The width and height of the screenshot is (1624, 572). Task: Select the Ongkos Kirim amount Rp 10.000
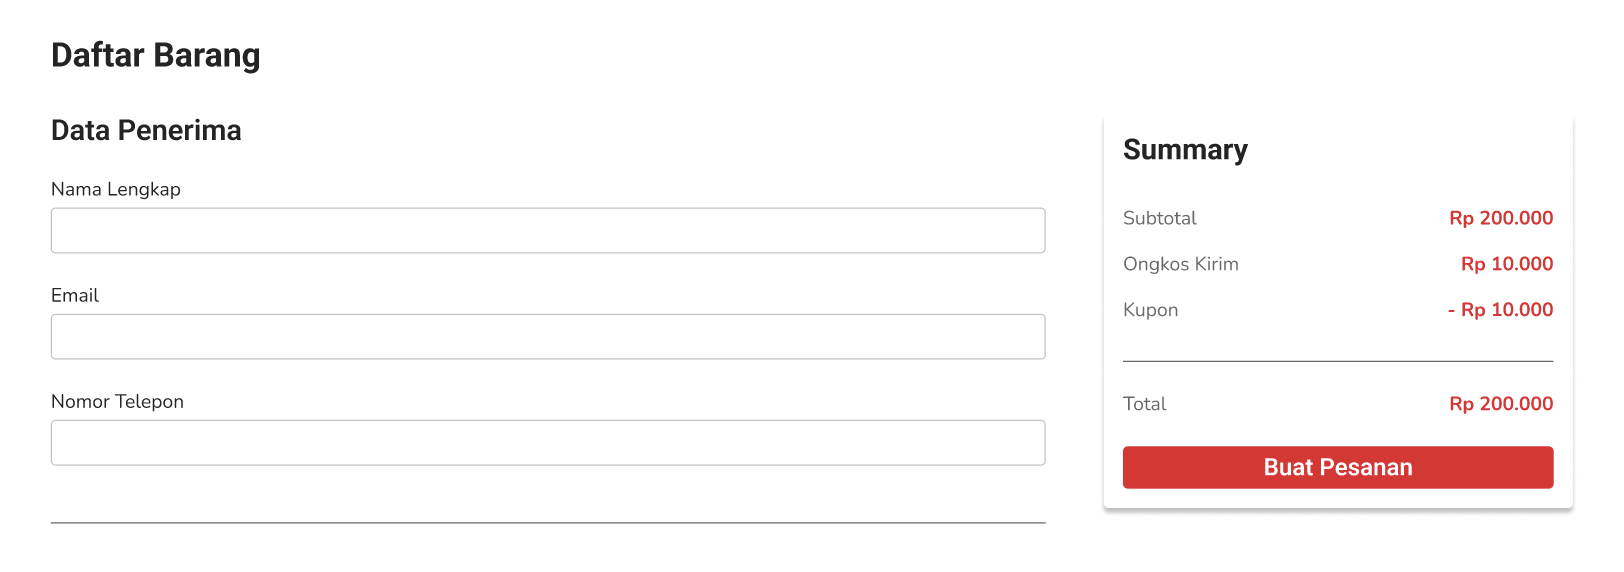[1507, 264]
